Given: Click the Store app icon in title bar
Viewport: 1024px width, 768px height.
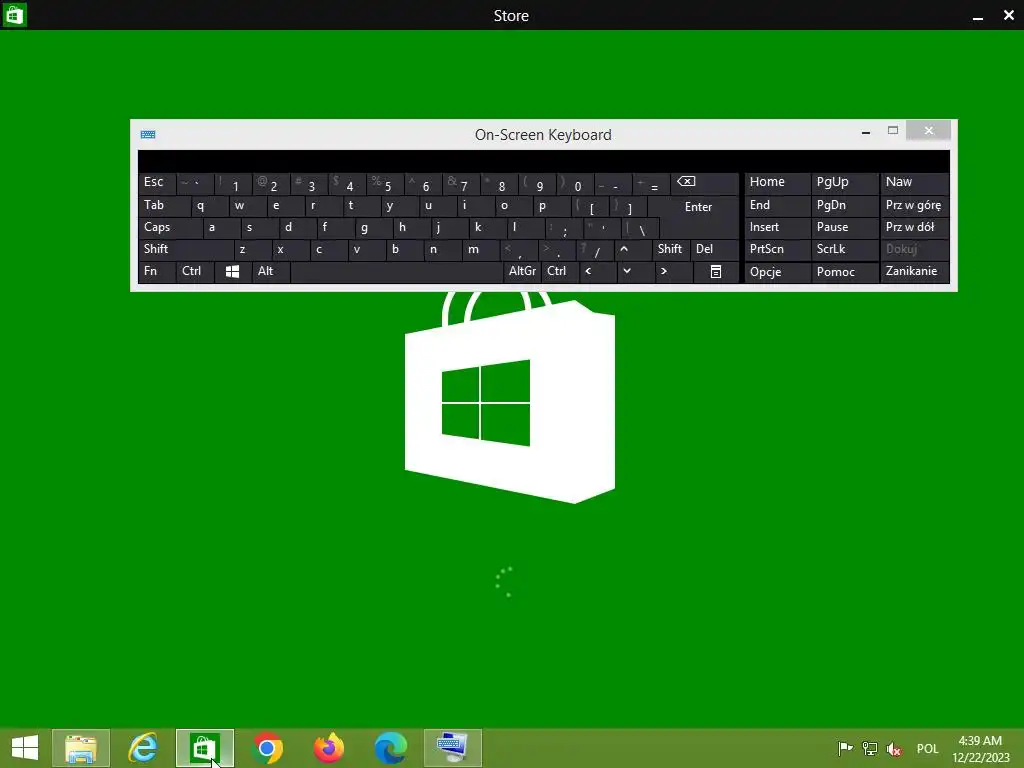Looking at the screenshot, I should 14,15.
